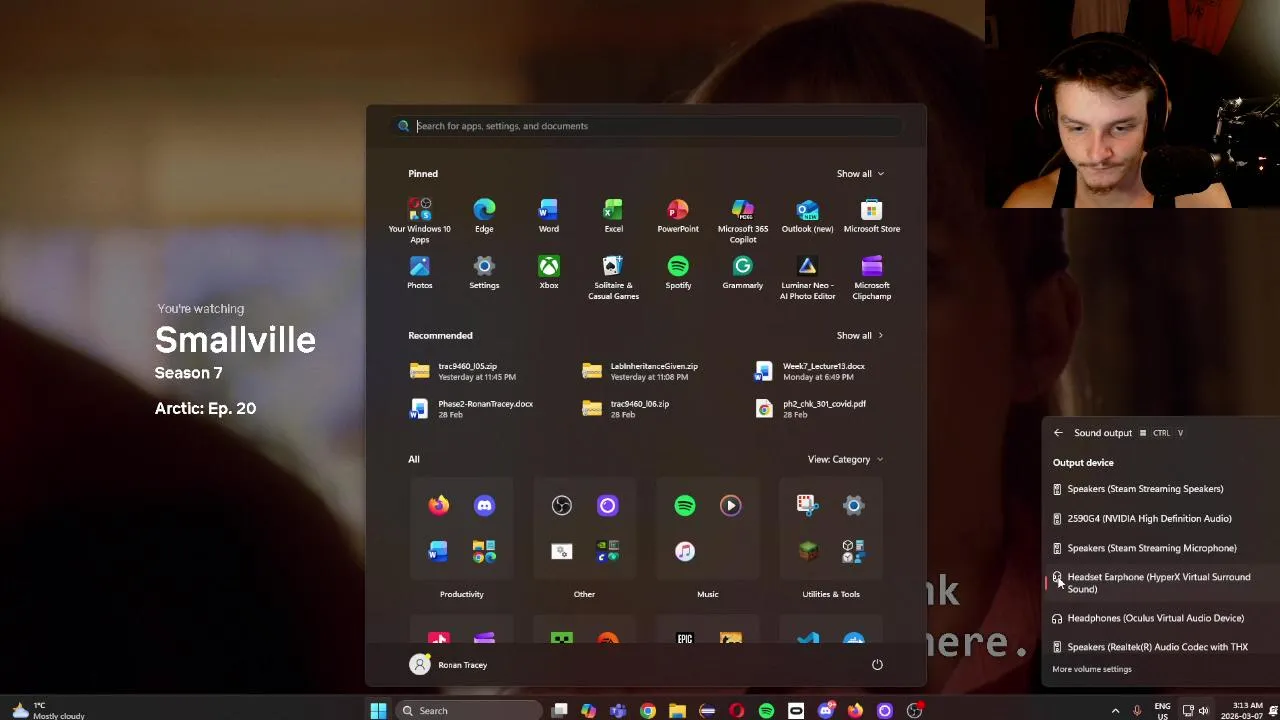
Task: Open OBS Studio in the Other category
Action: [561, 505]
